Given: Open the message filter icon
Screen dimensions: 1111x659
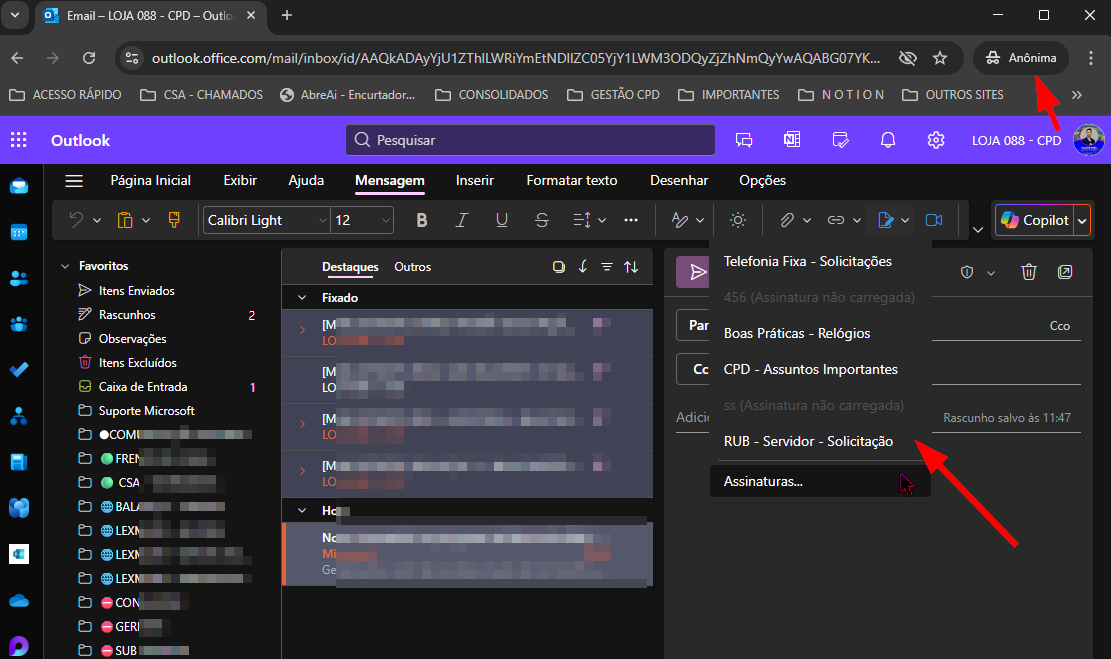Looking at the screenshot, I should [607, 267].
